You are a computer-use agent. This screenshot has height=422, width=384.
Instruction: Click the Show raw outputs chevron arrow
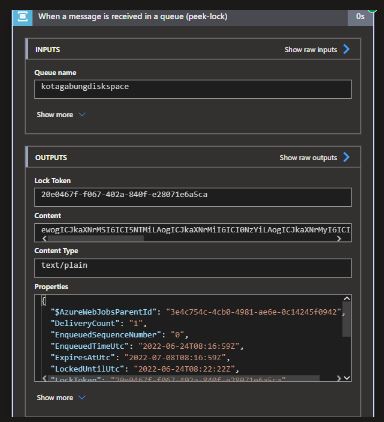[347, 157]
